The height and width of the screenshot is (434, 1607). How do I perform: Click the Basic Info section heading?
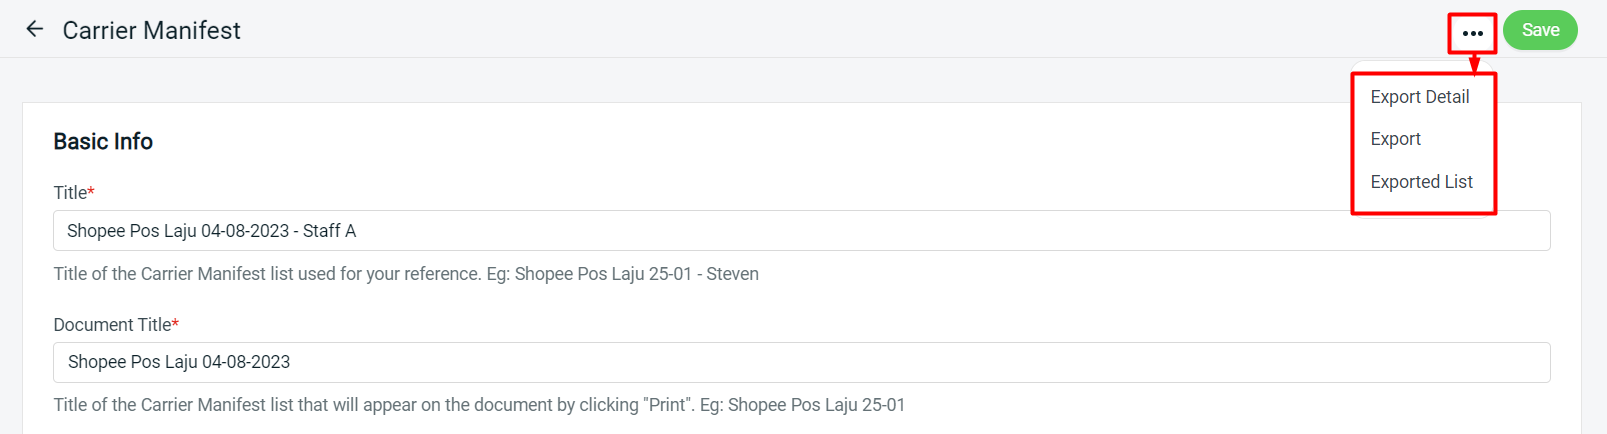(x=103, y=142)
